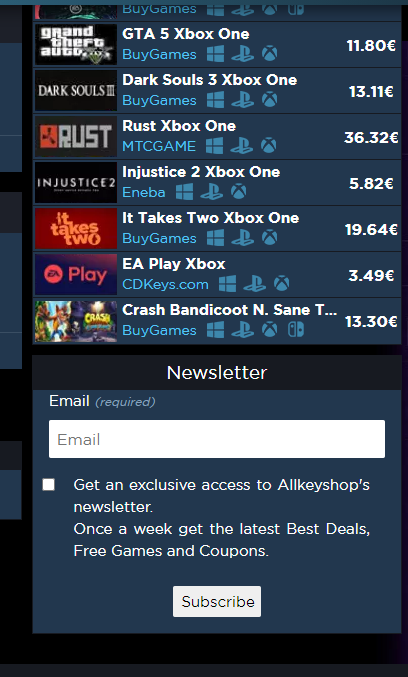Open the MTCGAME store link for Rust
Image resolution: width=408 pixels, height=677 pixels.
(x=159, y=146)
